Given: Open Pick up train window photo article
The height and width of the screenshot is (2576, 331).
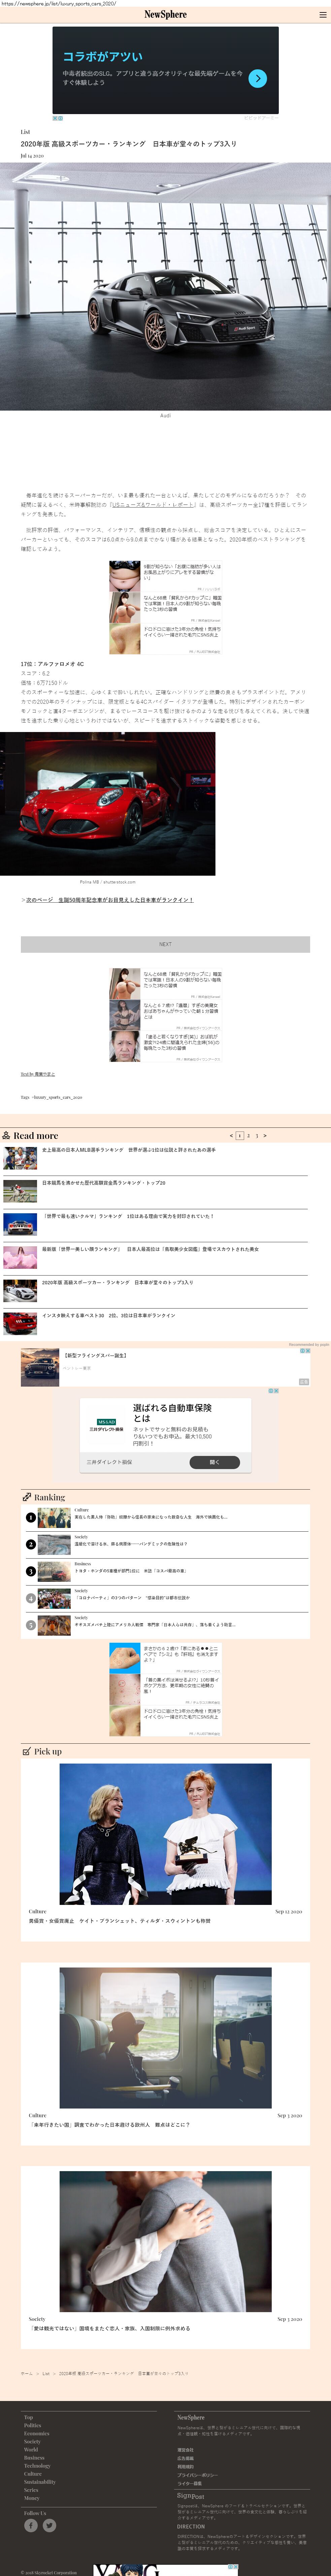Looking at the screenshot, I should point(165,2038).
